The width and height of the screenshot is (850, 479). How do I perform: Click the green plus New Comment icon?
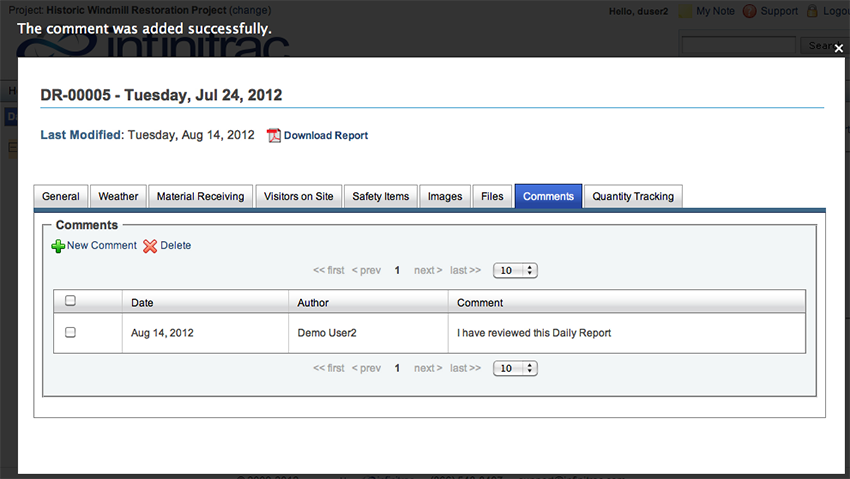click(58, 246)
